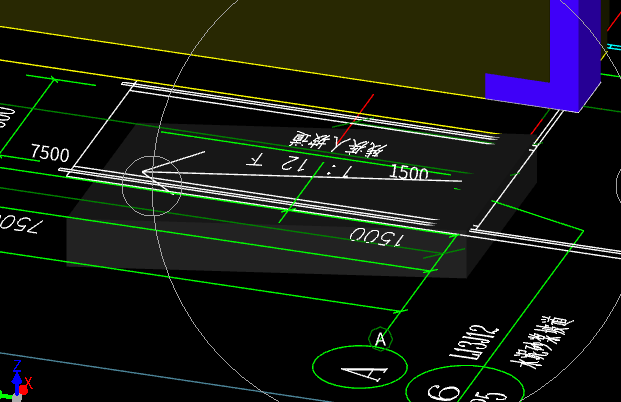Select the small hexagon axis marker A
621x402 pixels.
pos(381,339)
